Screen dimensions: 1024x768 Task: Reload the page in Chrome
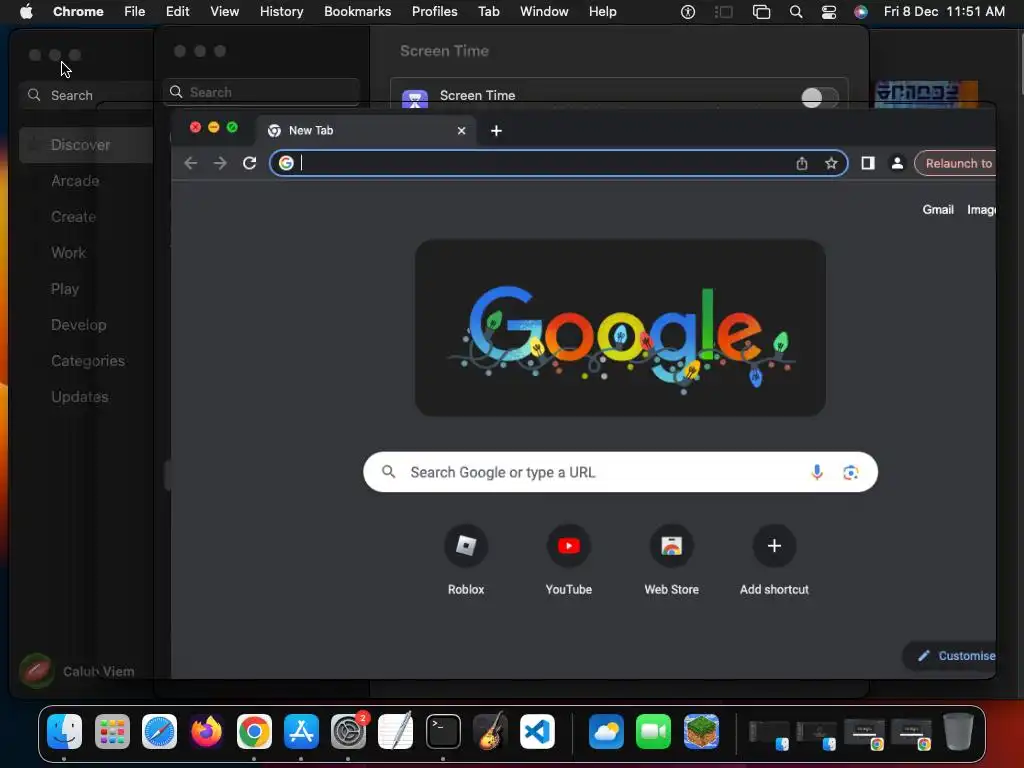(249, 163)
